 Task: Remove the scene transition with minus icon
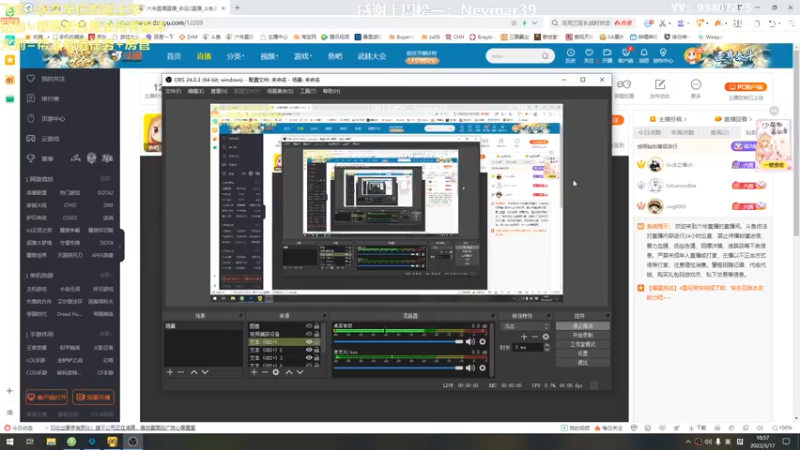[535, 337]
